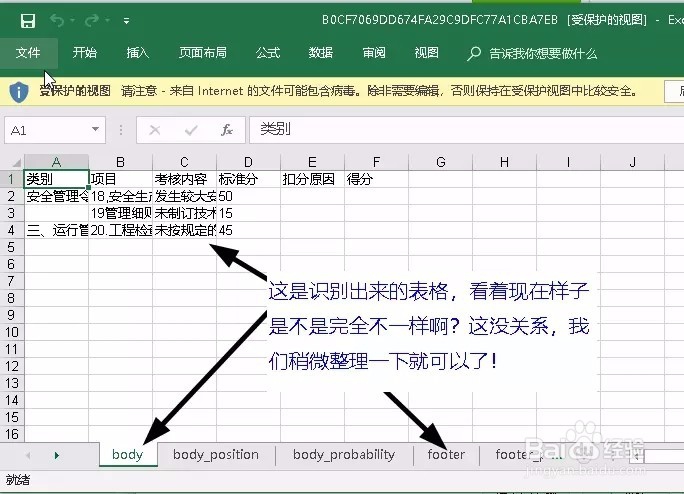Click the green next-sheet scroll arrow

pyautogui.click(x=57, y=456)
